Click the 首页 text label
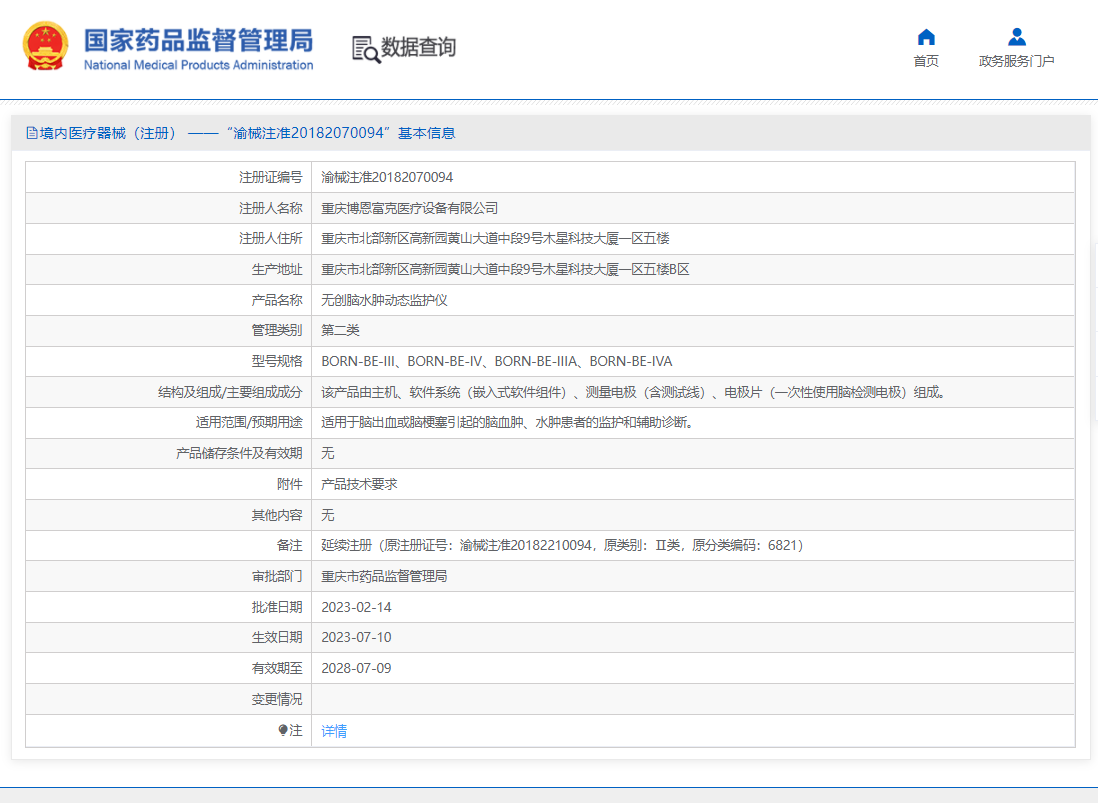1098x803 pixels. 926,61
